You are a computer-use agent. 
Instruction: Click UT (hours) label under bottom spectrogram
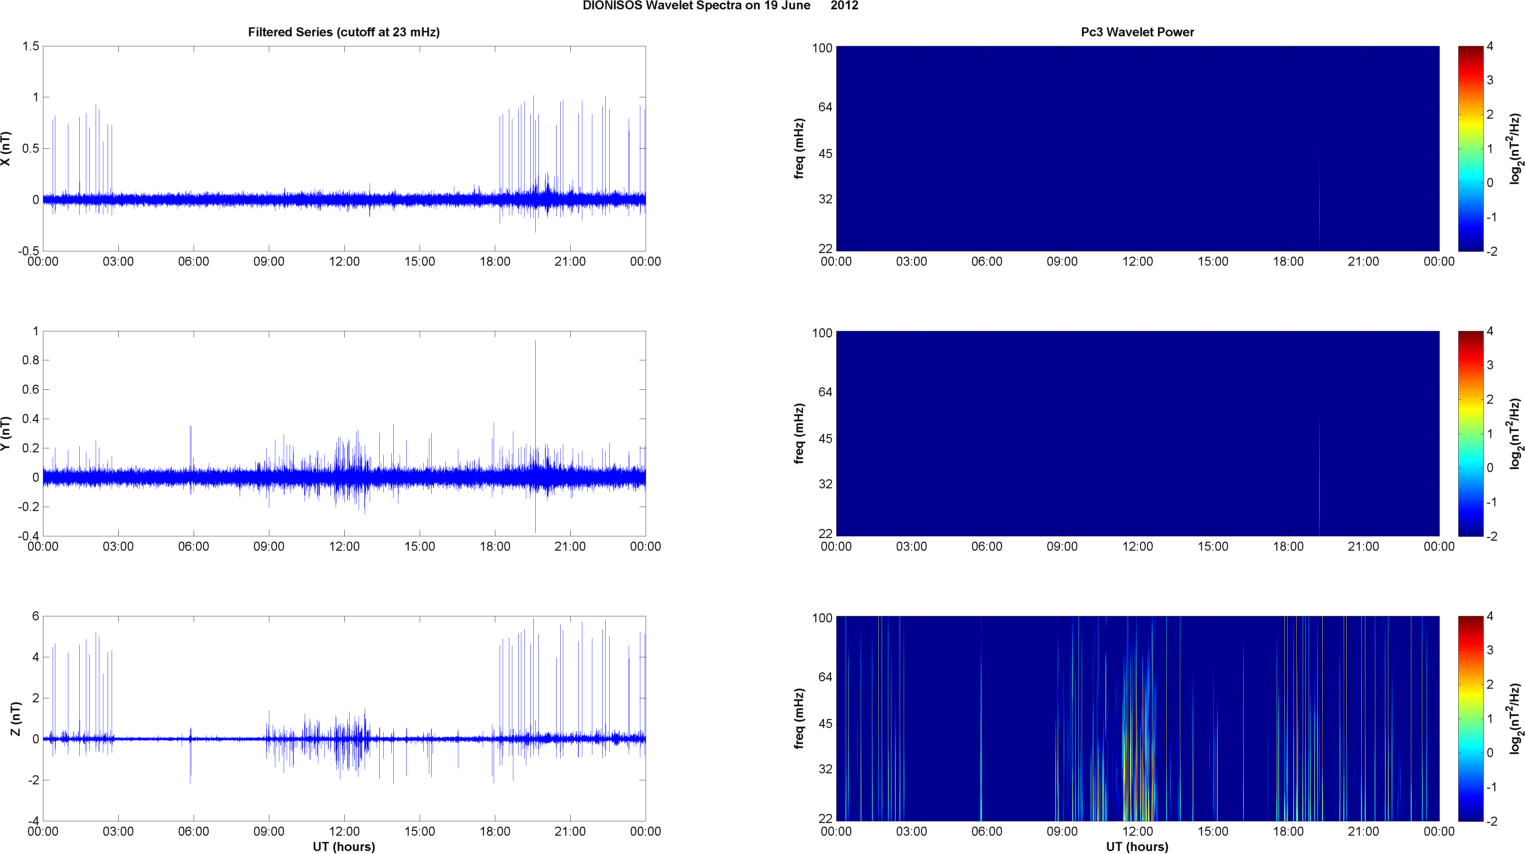(x=1137, y=846)
